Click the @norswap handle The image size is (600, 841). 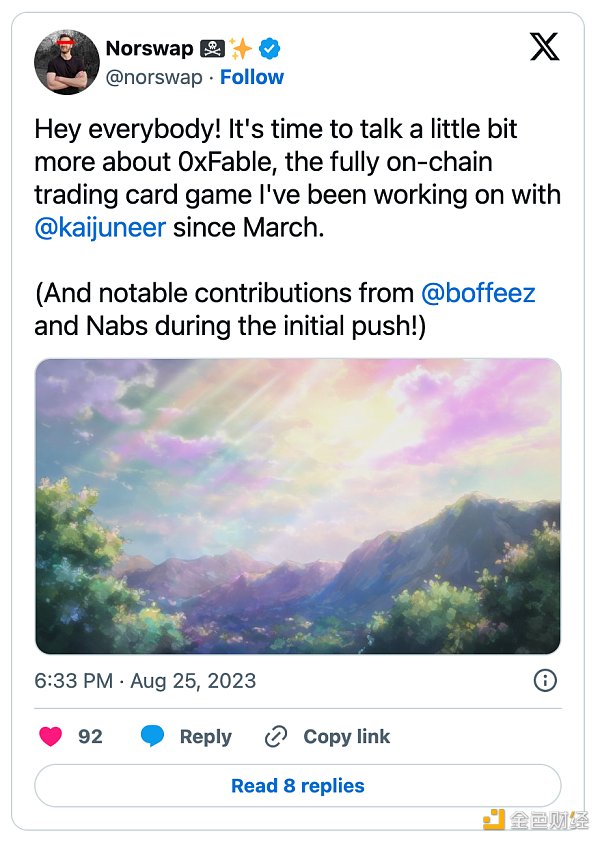153,77
